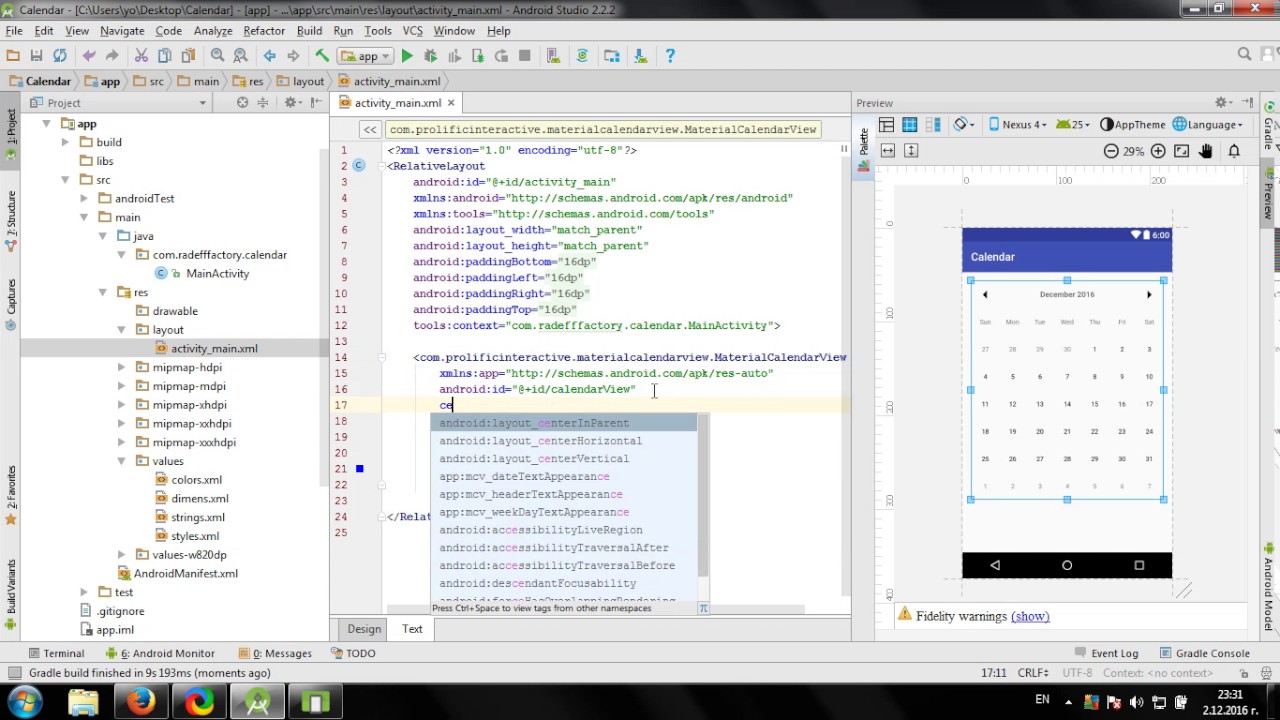Click the Paste clipboard icon
This screenshot has width=1280, height=720.
(187, 56)
